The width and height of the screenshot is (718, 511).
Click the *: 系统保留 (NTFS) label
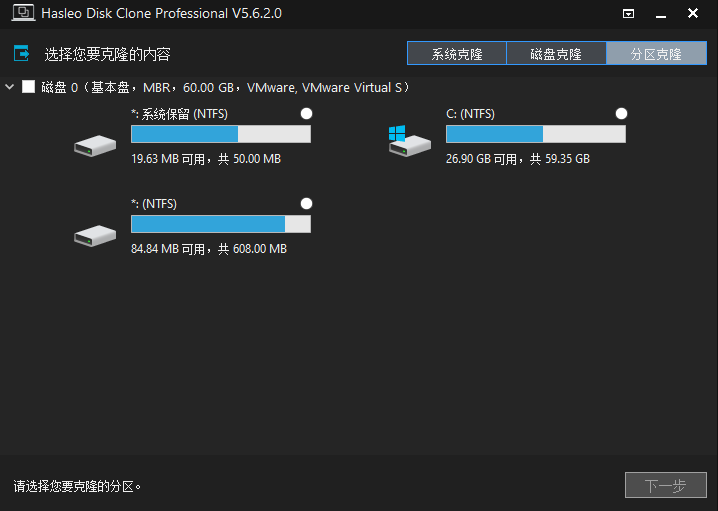tap(180, 114)
